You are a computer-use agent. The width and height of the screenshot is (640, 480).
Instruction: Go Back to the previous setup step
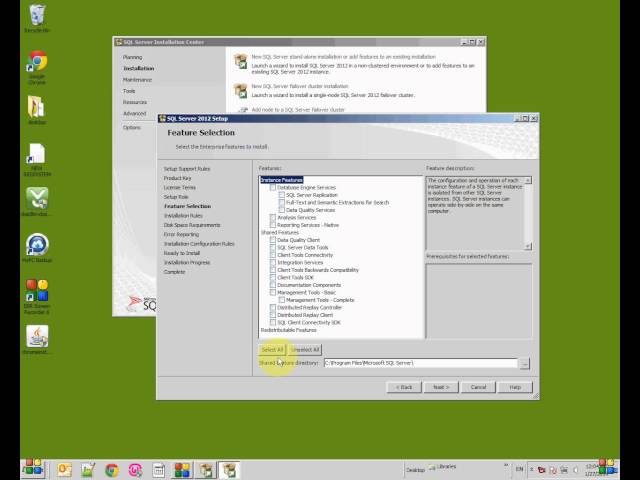404,387
